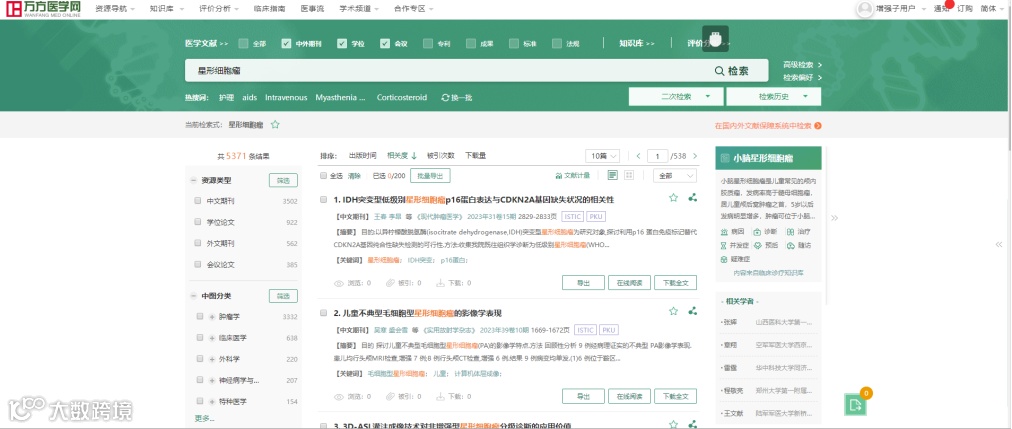Tick the 全选 select-all checkbox
This screenshot has height=429, width=1012.
(323, 175)
